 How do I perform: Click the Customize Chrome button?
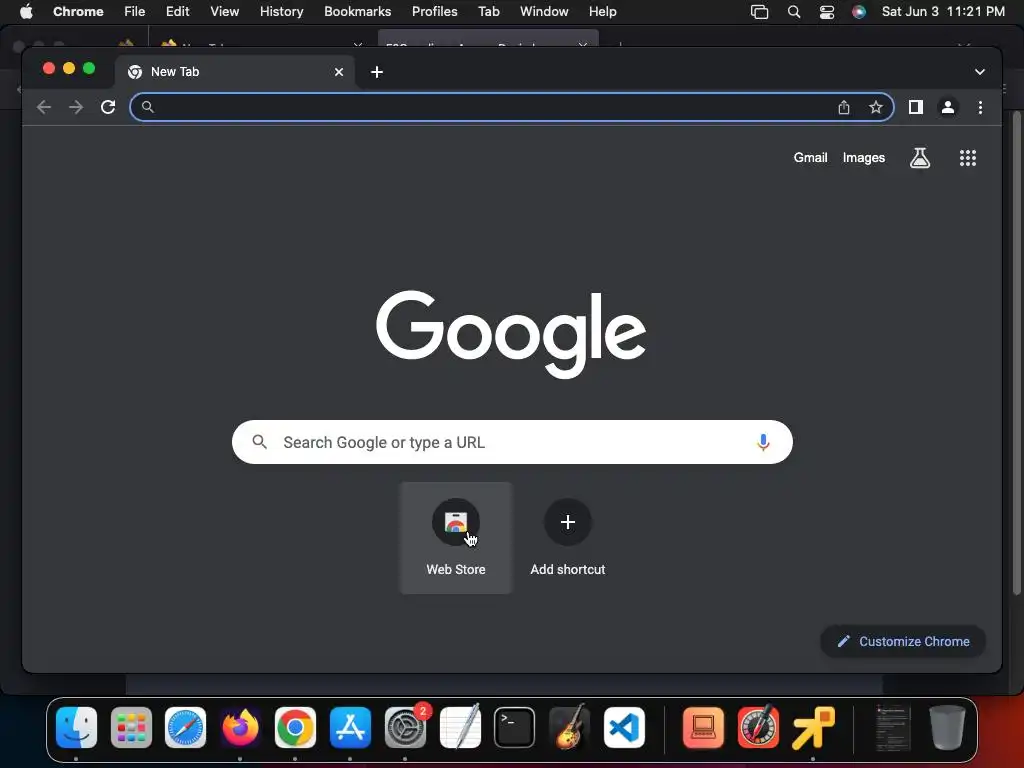pyautogui.click(x=903, y=641)
